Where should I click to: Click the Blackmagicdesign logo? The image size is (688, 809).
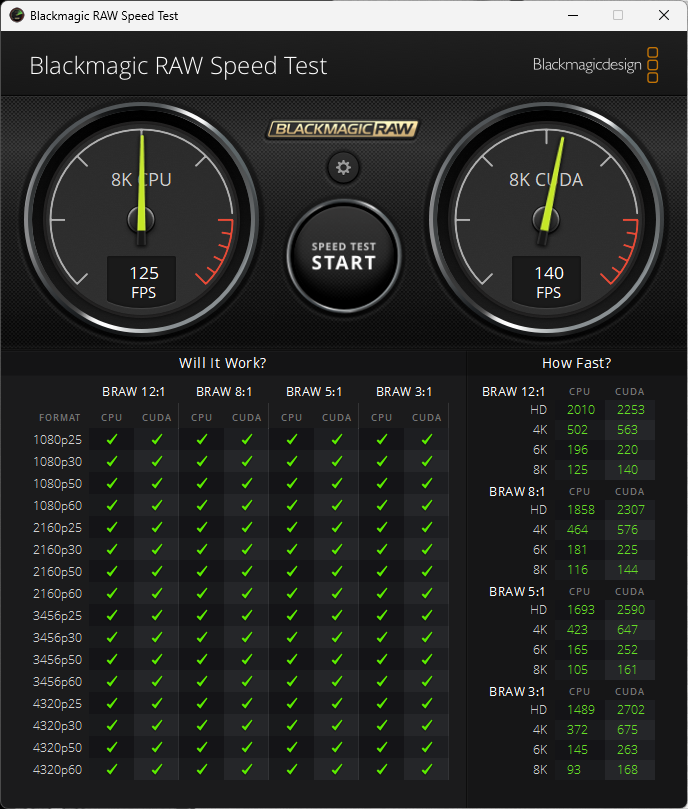pyautogui.click(x=595, y=65)
